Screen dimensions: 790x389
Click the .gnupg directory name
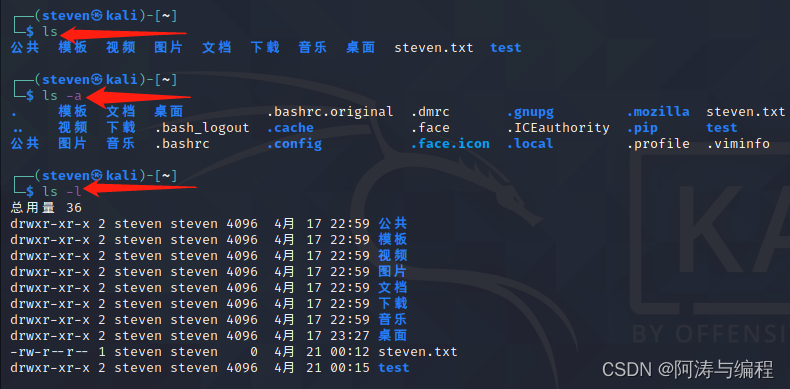pos(530,112)
